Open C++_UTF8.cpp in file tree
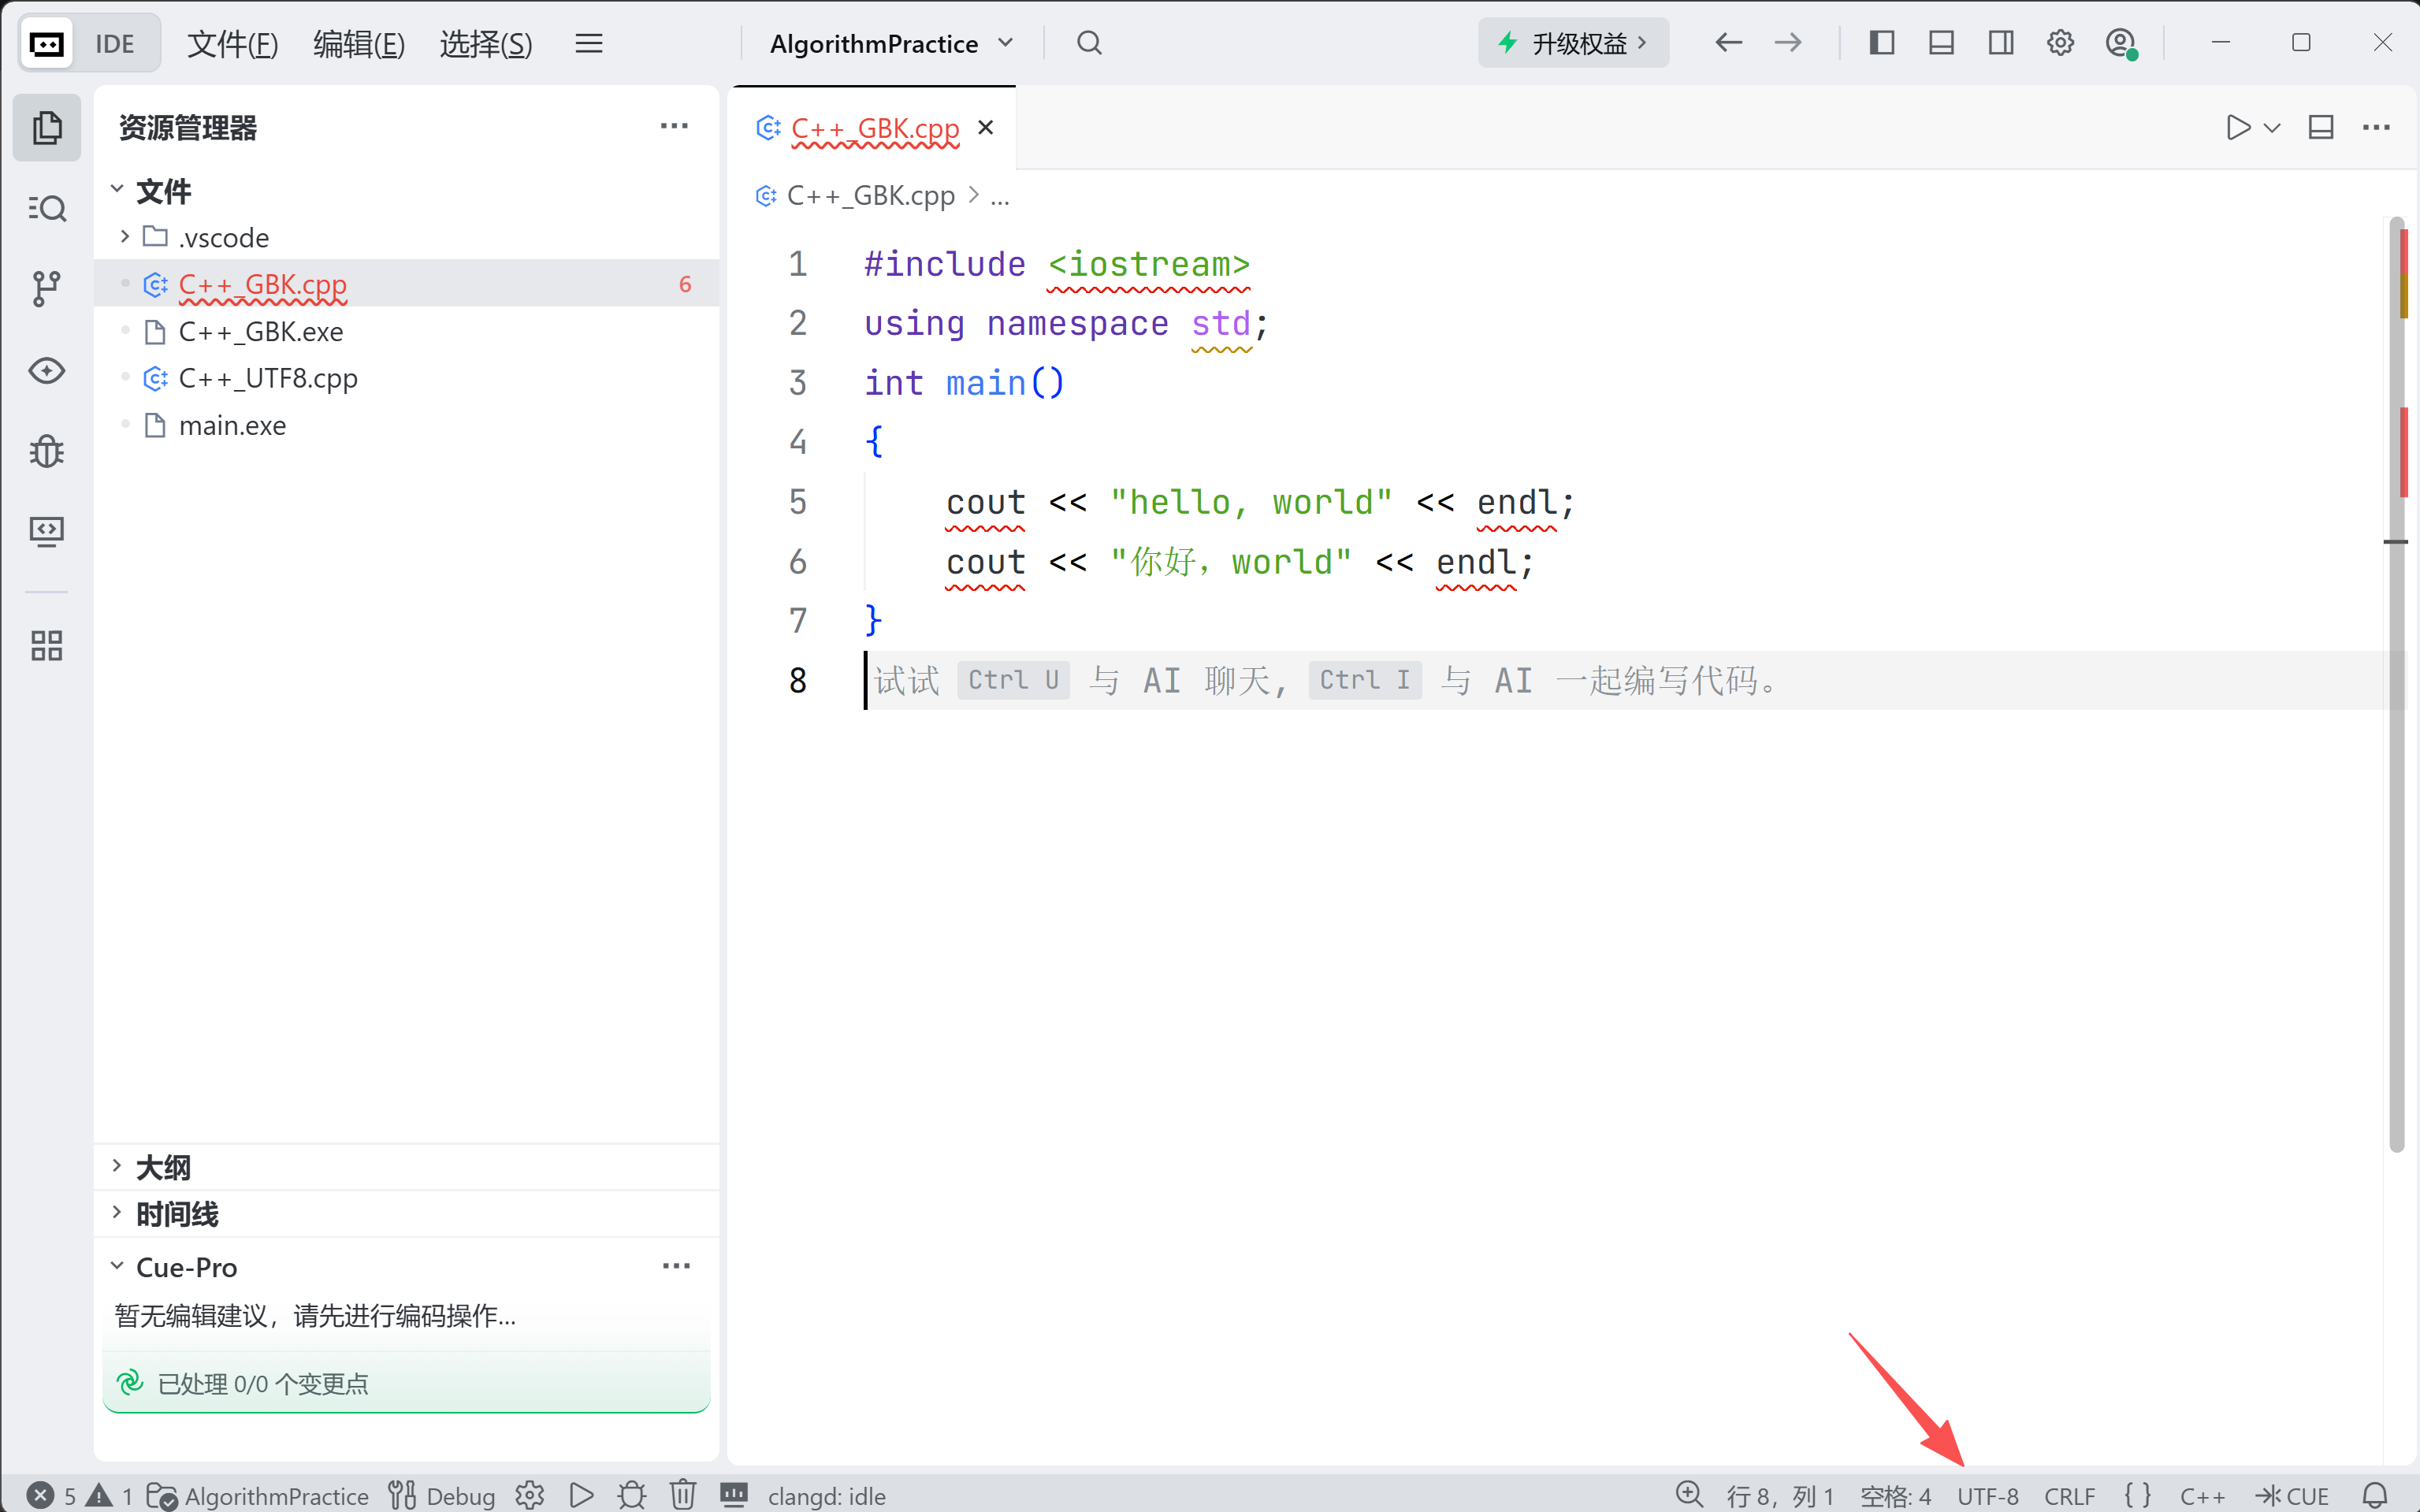 [x=406, y=378]
